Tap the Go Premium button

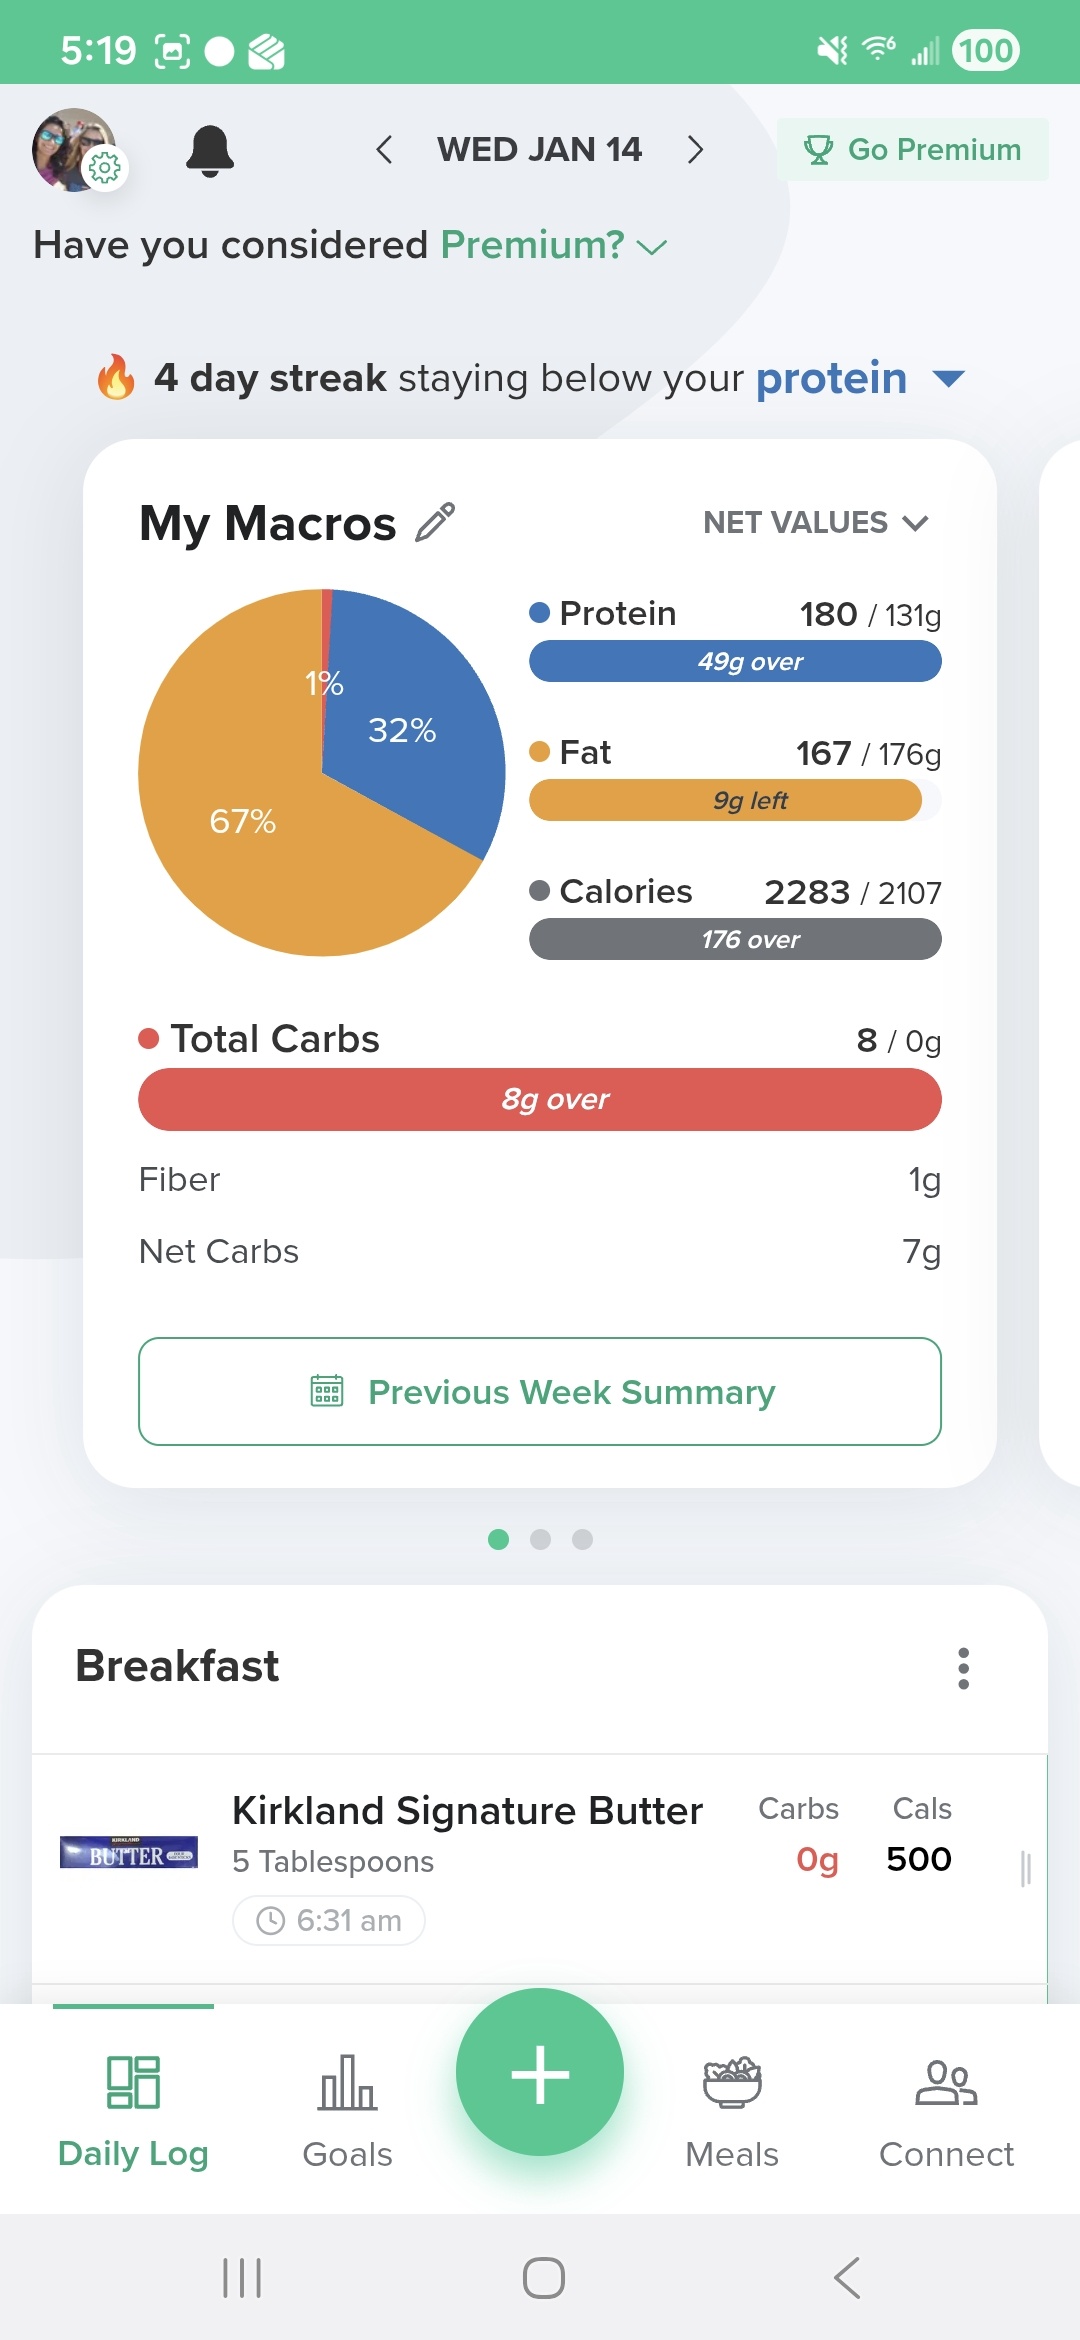pos(912,150)
